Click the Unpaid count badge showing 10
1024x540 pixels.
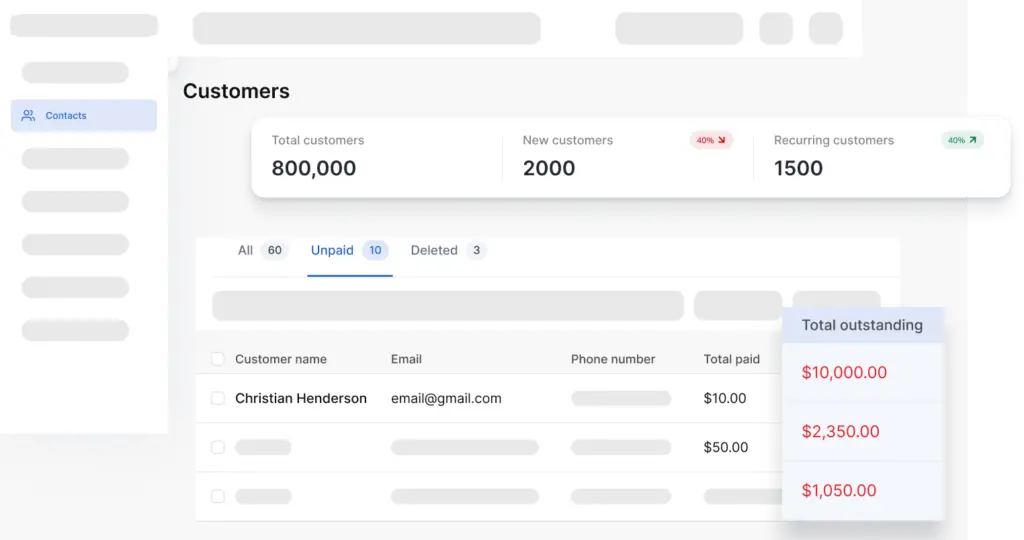(x=376, y=250)
